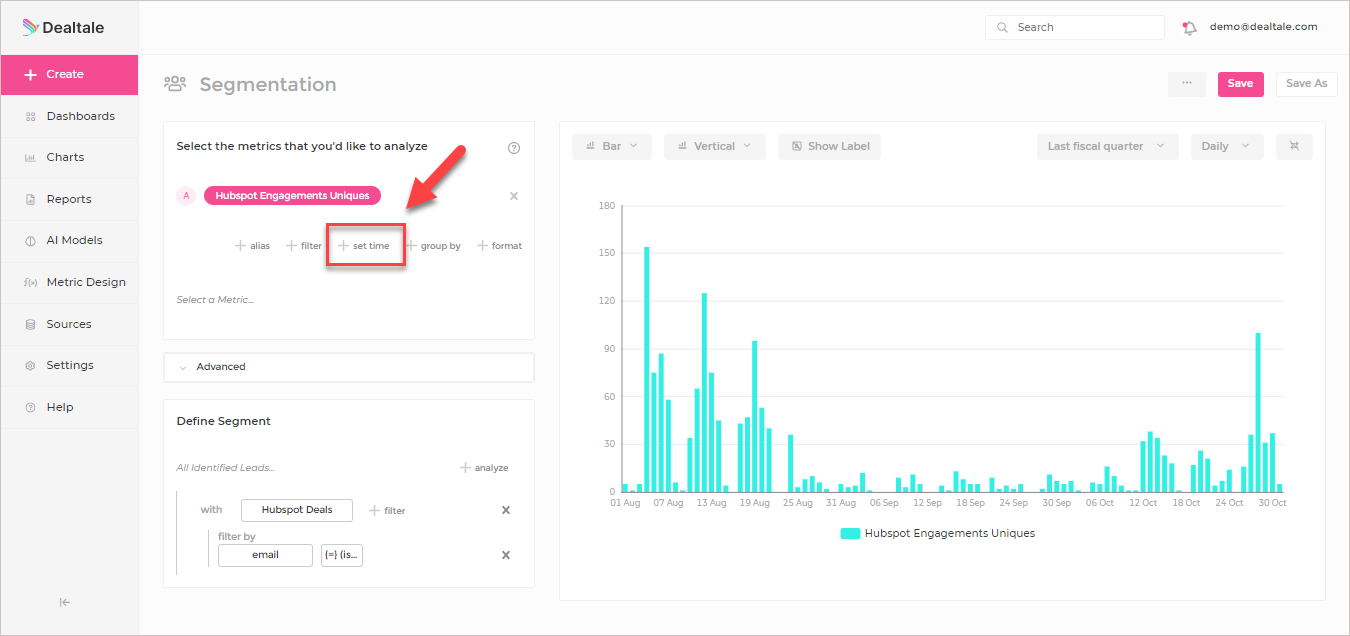The width and height of the screenshot is (1350, 636).
Task: Open the Daily granularity dropdown
Action: [1227, 146]
